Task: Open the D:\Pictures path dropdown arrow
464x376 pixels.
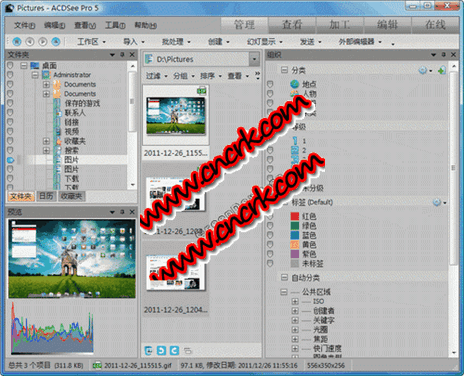Action: tap(255, 59)
